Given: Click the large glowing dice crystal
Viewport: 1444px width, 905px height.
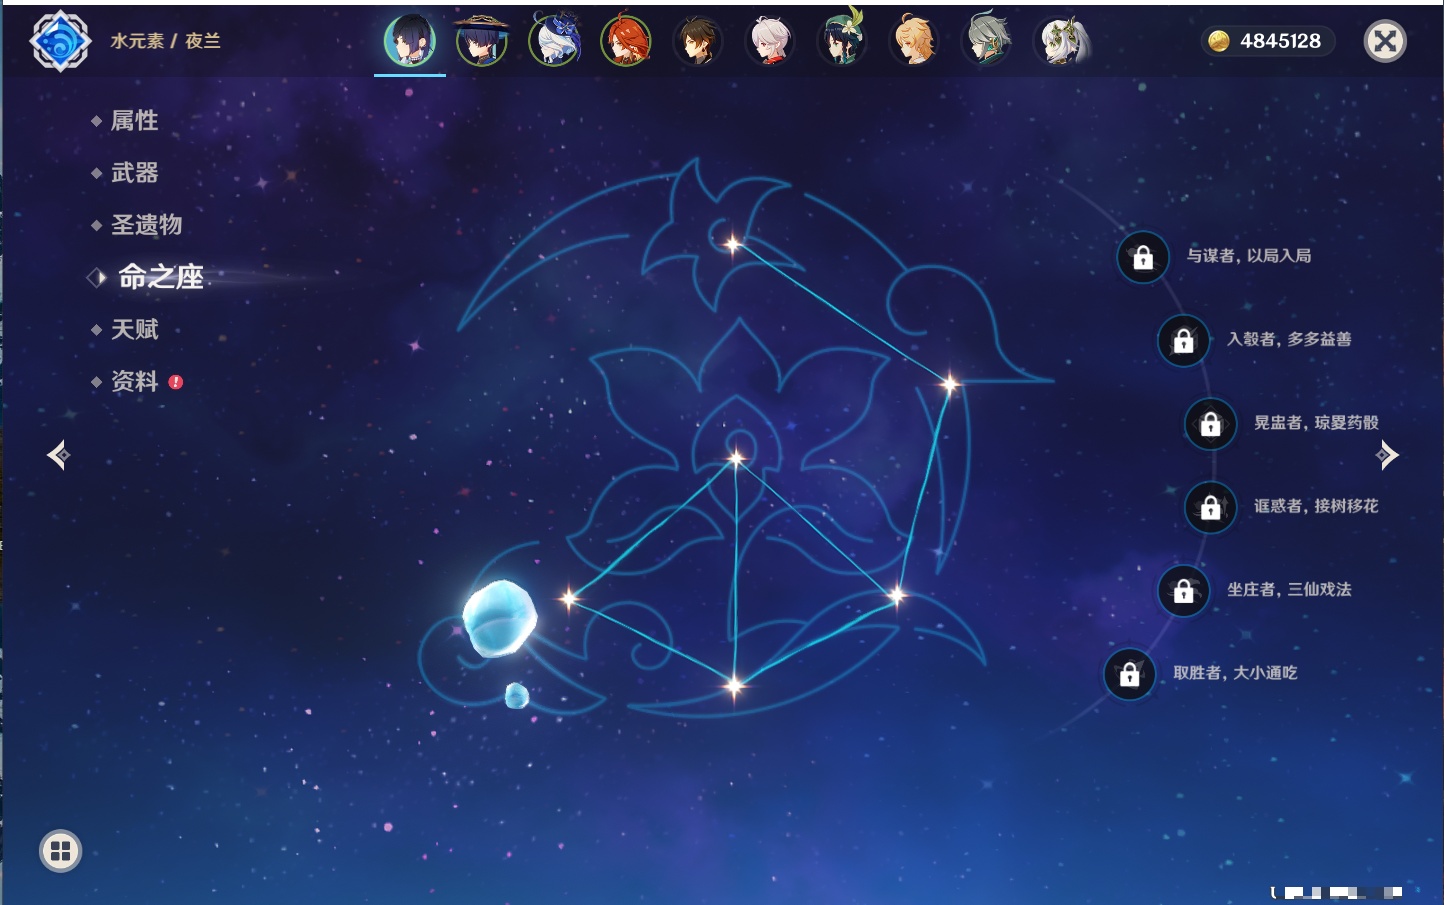Looking at the screenshot, I should click(x=499, y=618).
